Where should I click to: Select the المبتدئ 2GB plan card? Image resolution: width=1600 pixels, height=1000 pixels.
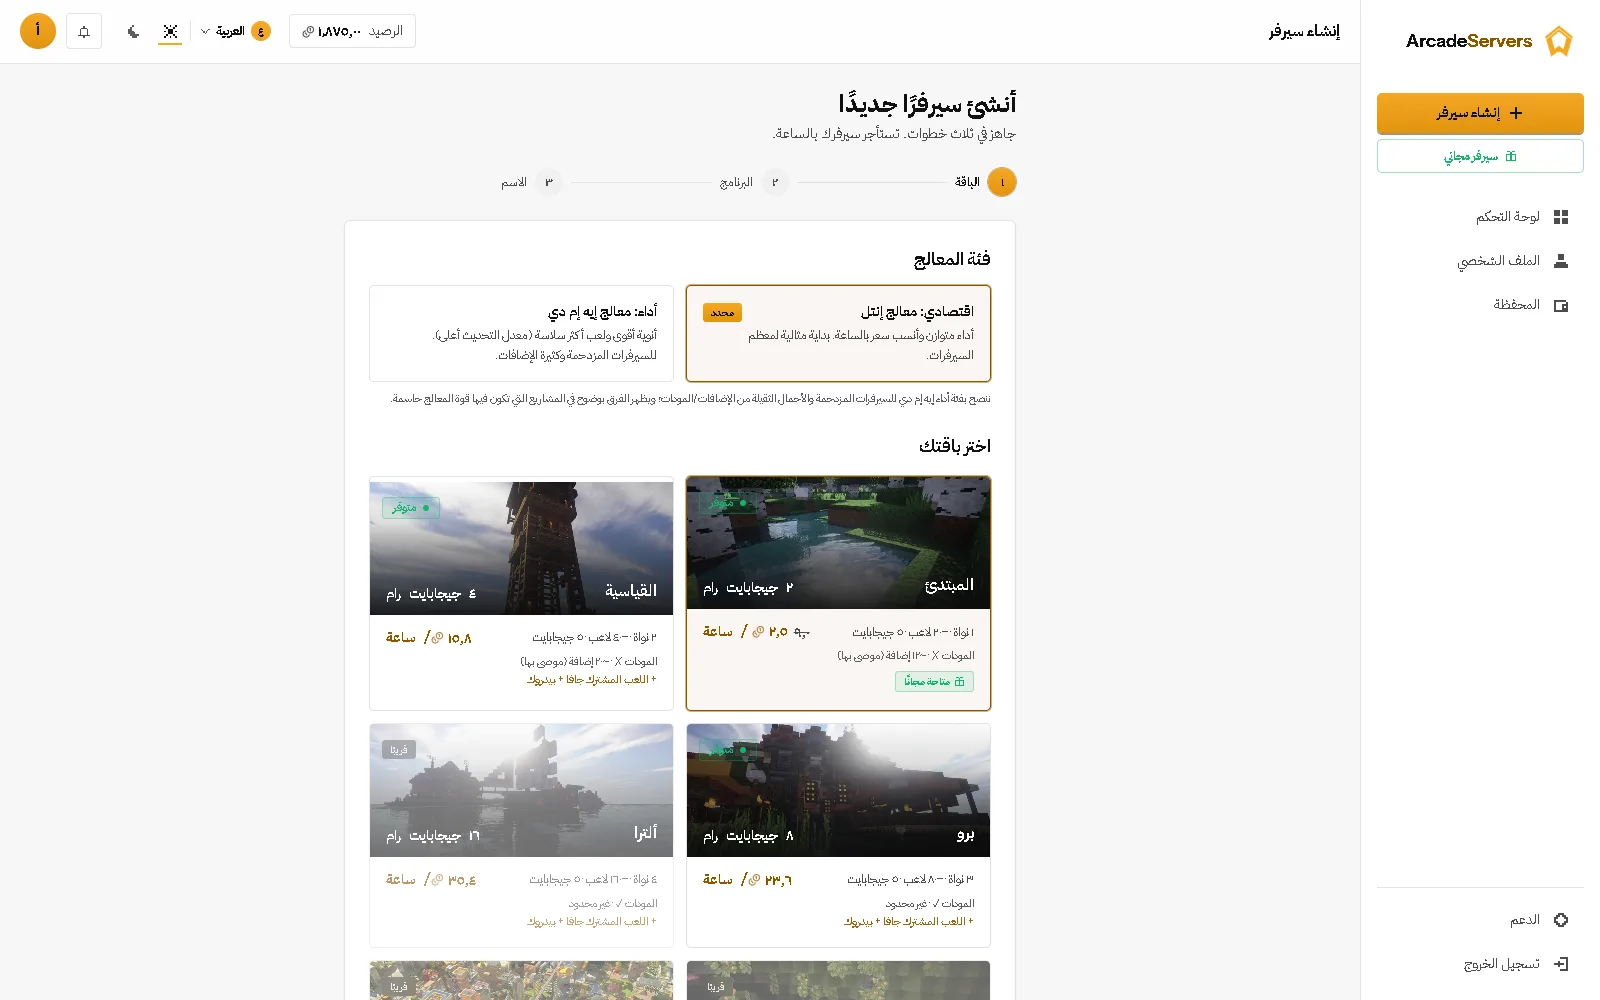coord(838,593)
